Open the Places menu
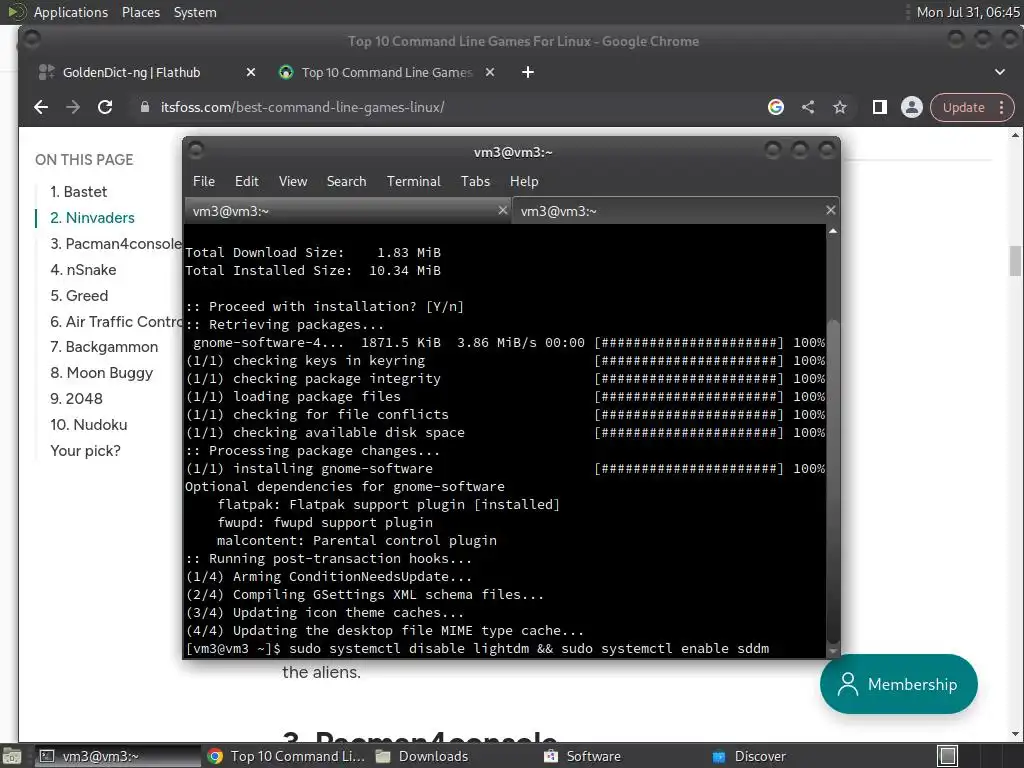Image resolution: width=1024 pixels, height=768 pixels. [141, 12]
